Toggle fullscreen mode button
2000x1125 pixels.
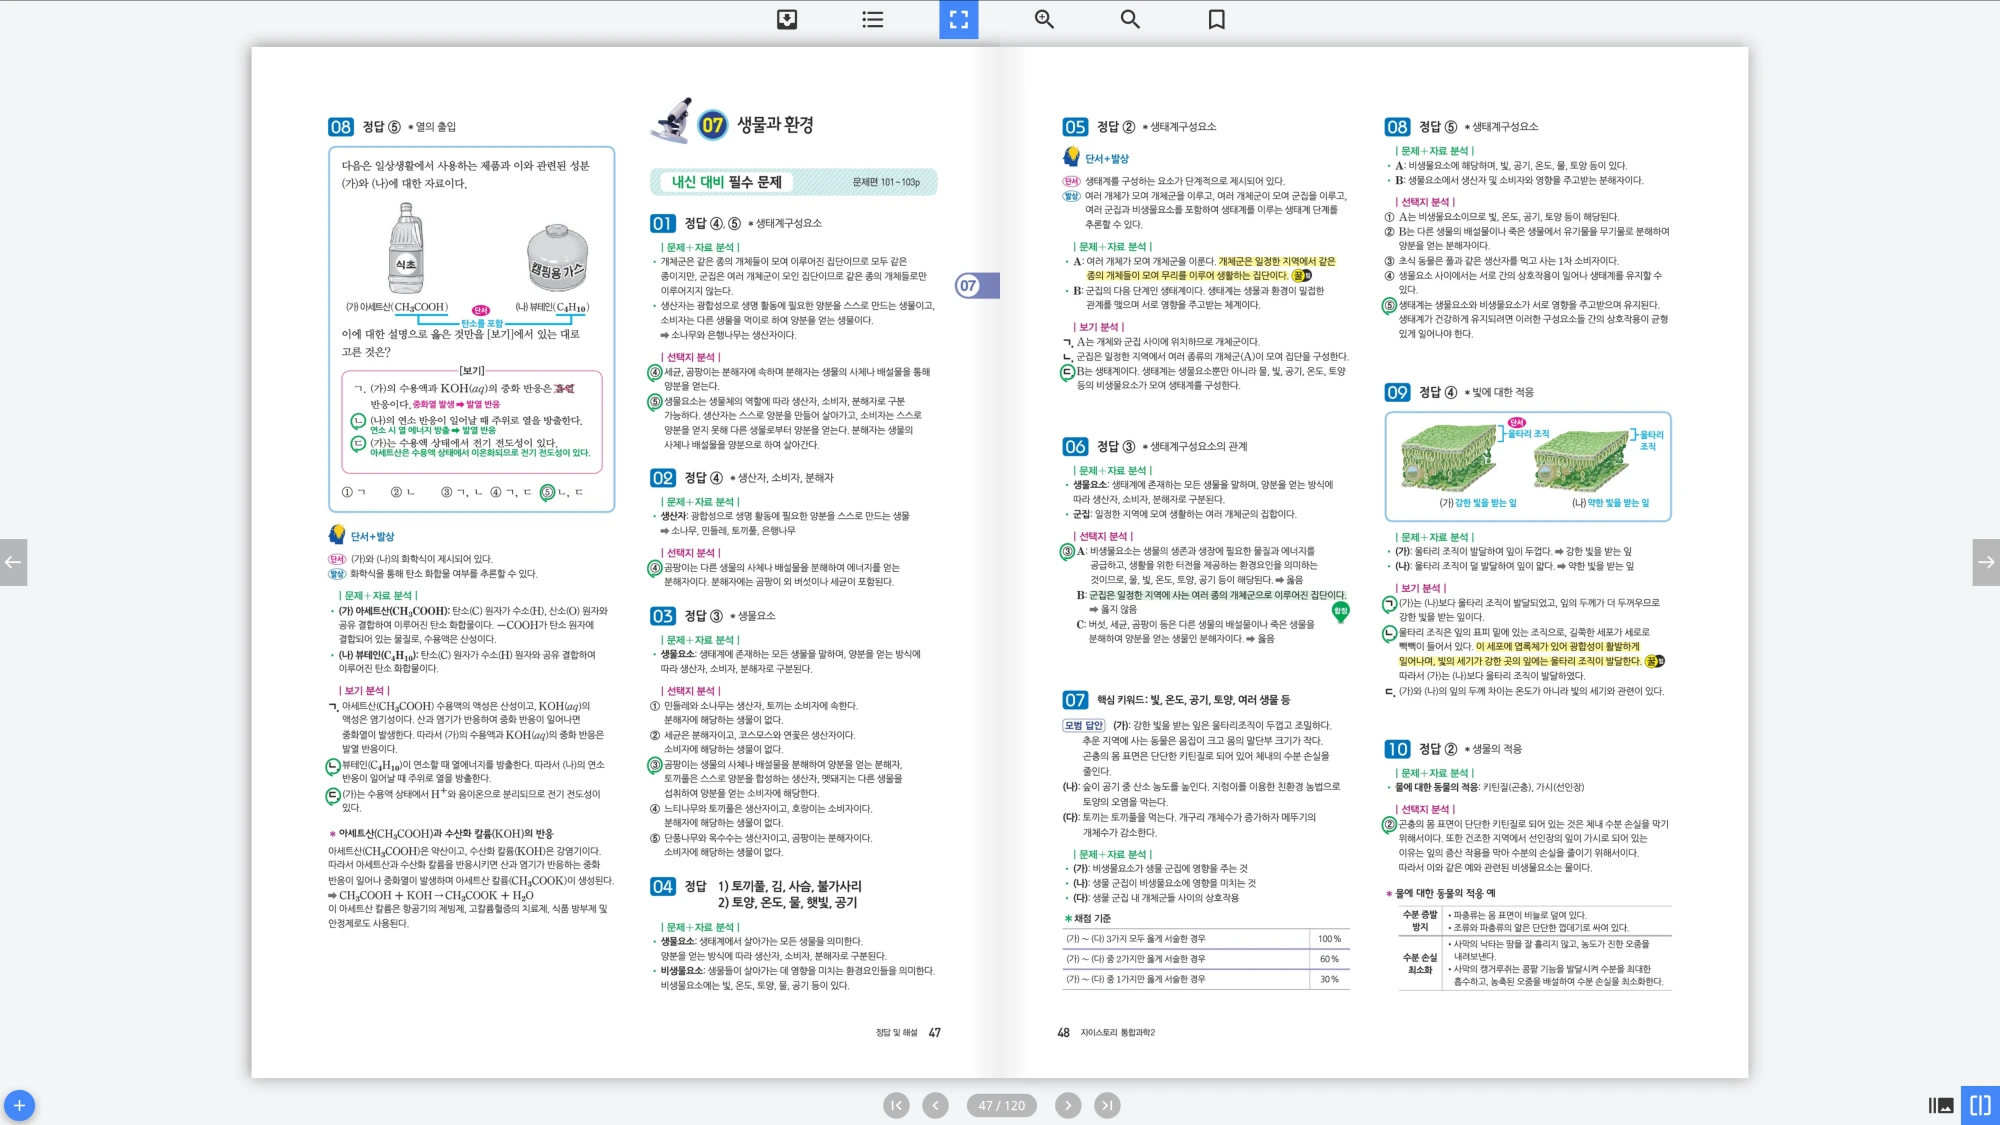click(958, 19)
